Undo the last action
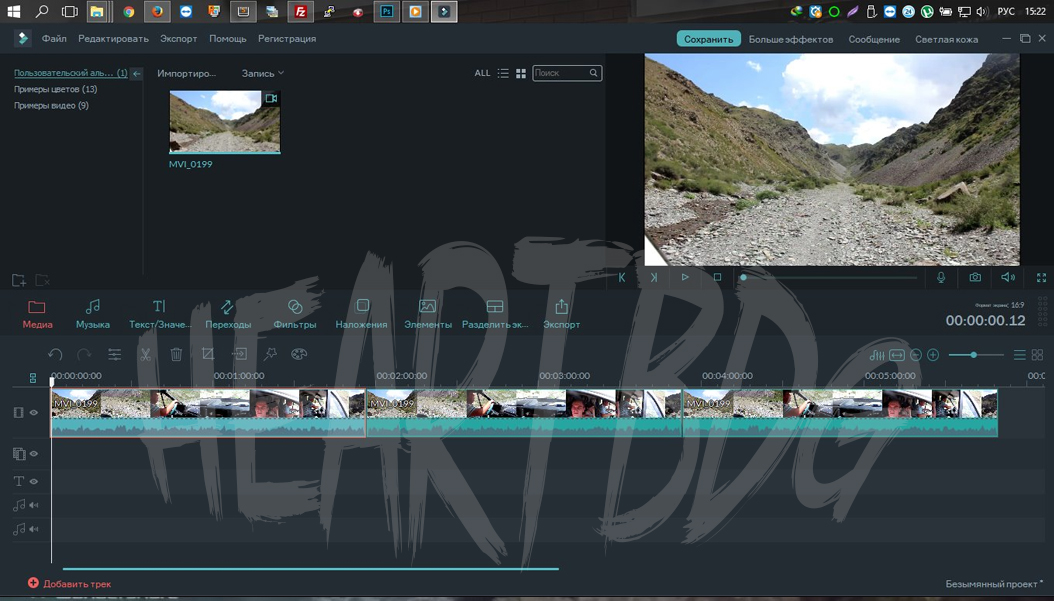Viewport: 1054px width, 601px height. click(x=55, y=354)
